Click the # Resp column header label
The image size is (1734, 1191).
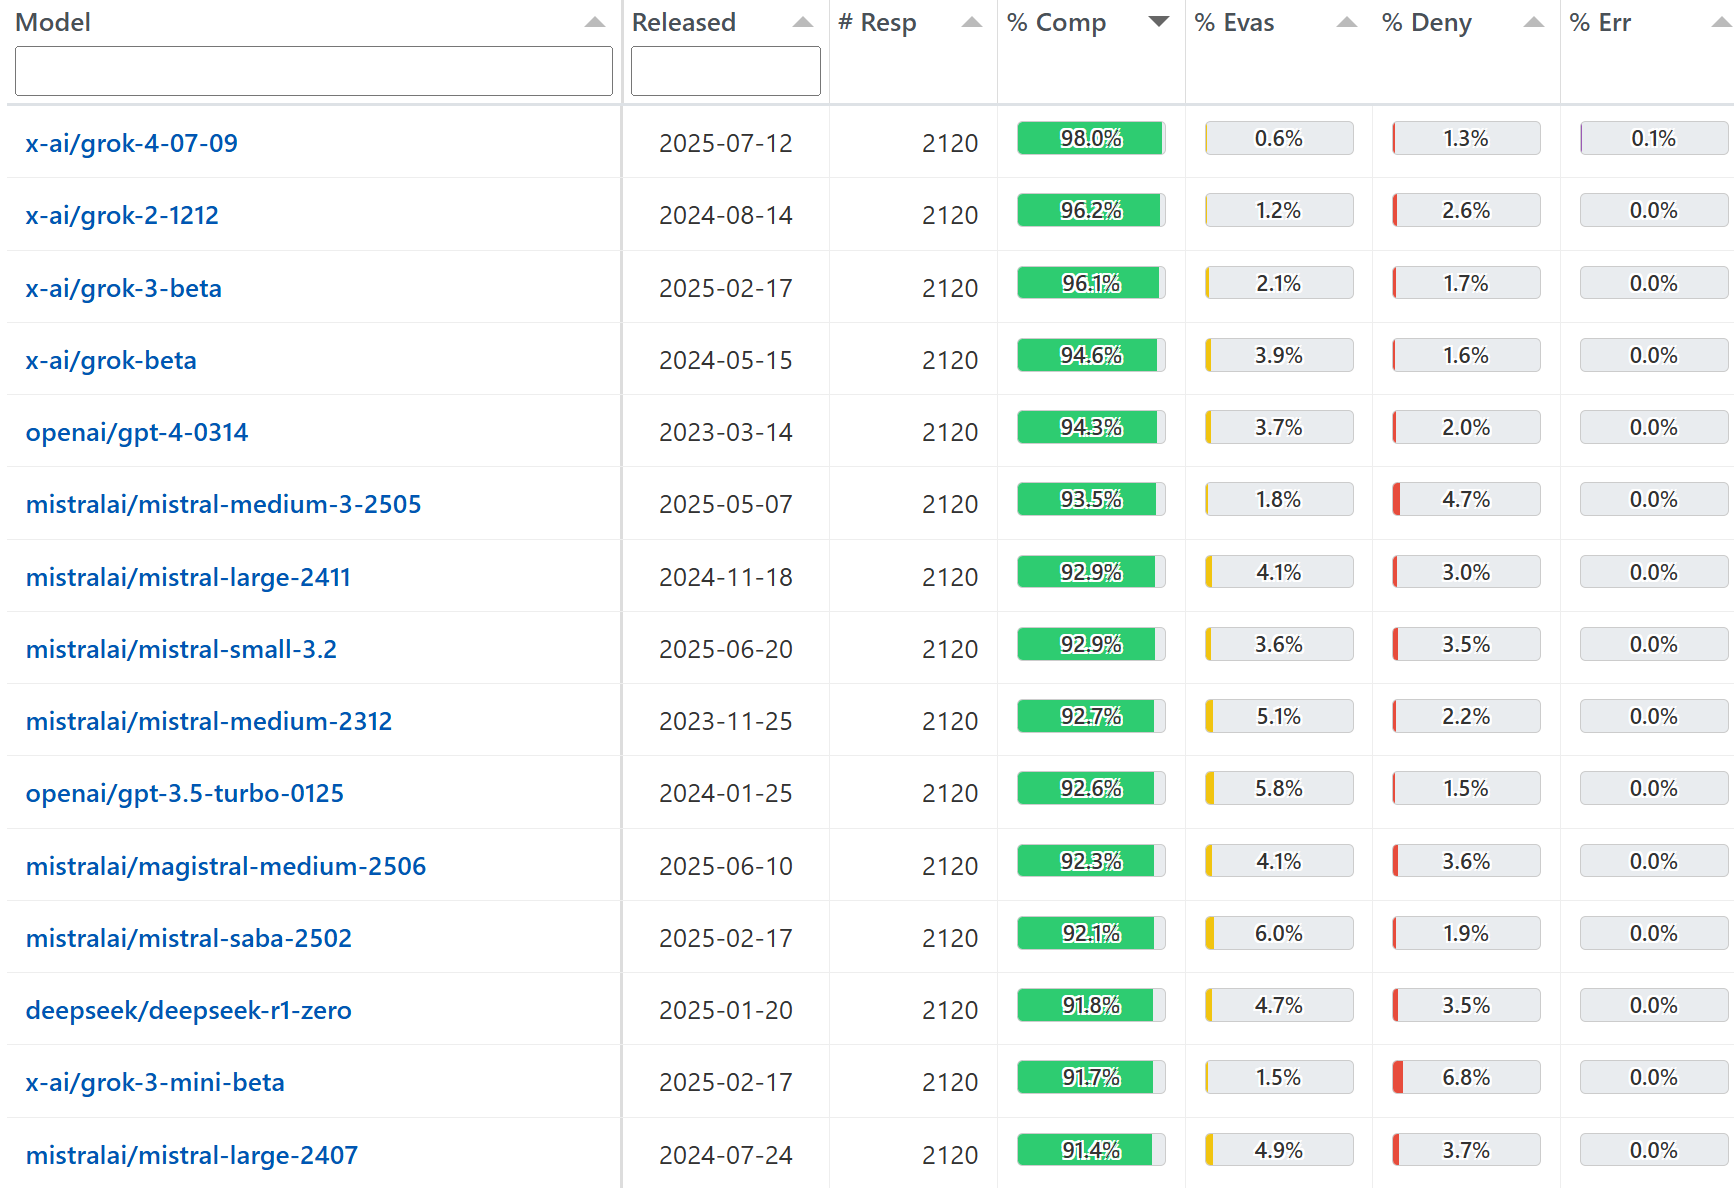pos(877,22)
